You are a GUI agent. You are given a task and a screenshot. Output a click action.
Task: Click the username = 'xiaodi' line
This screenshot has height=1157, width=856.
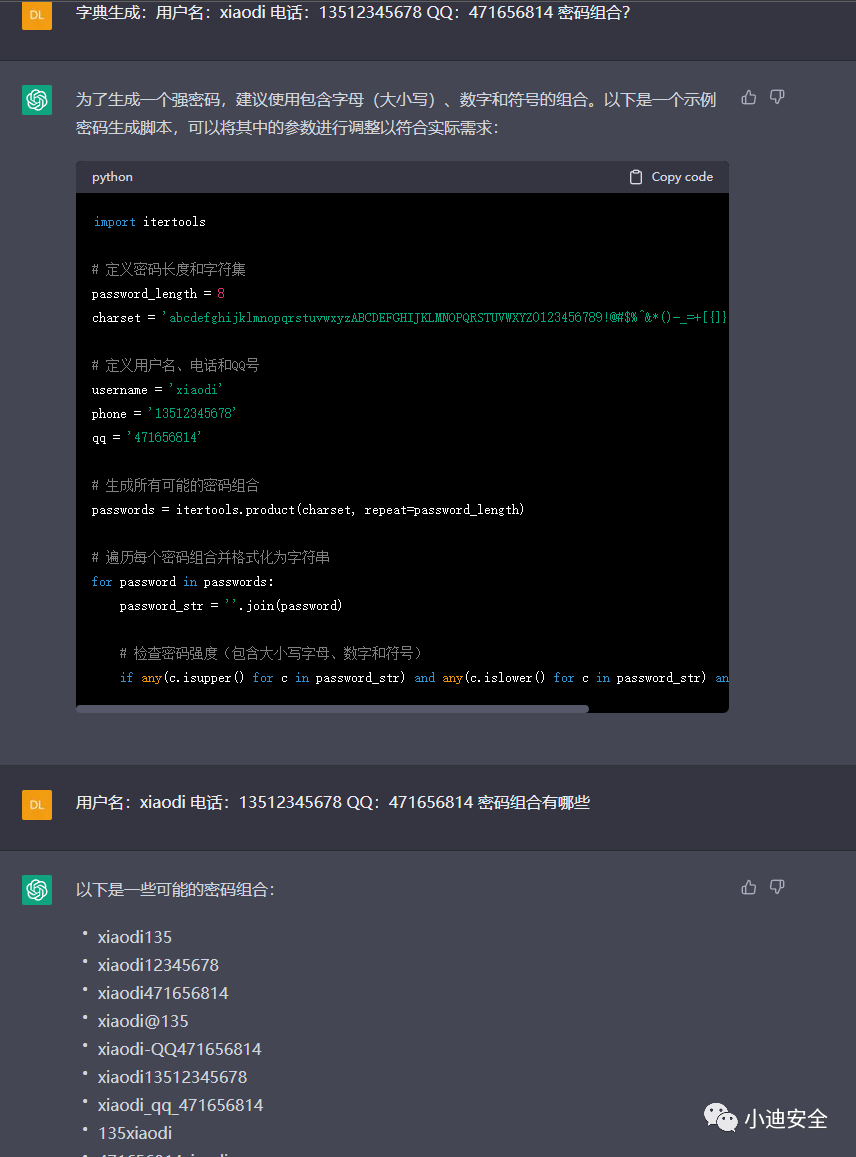pyautogui.click(x=156, y=390)
